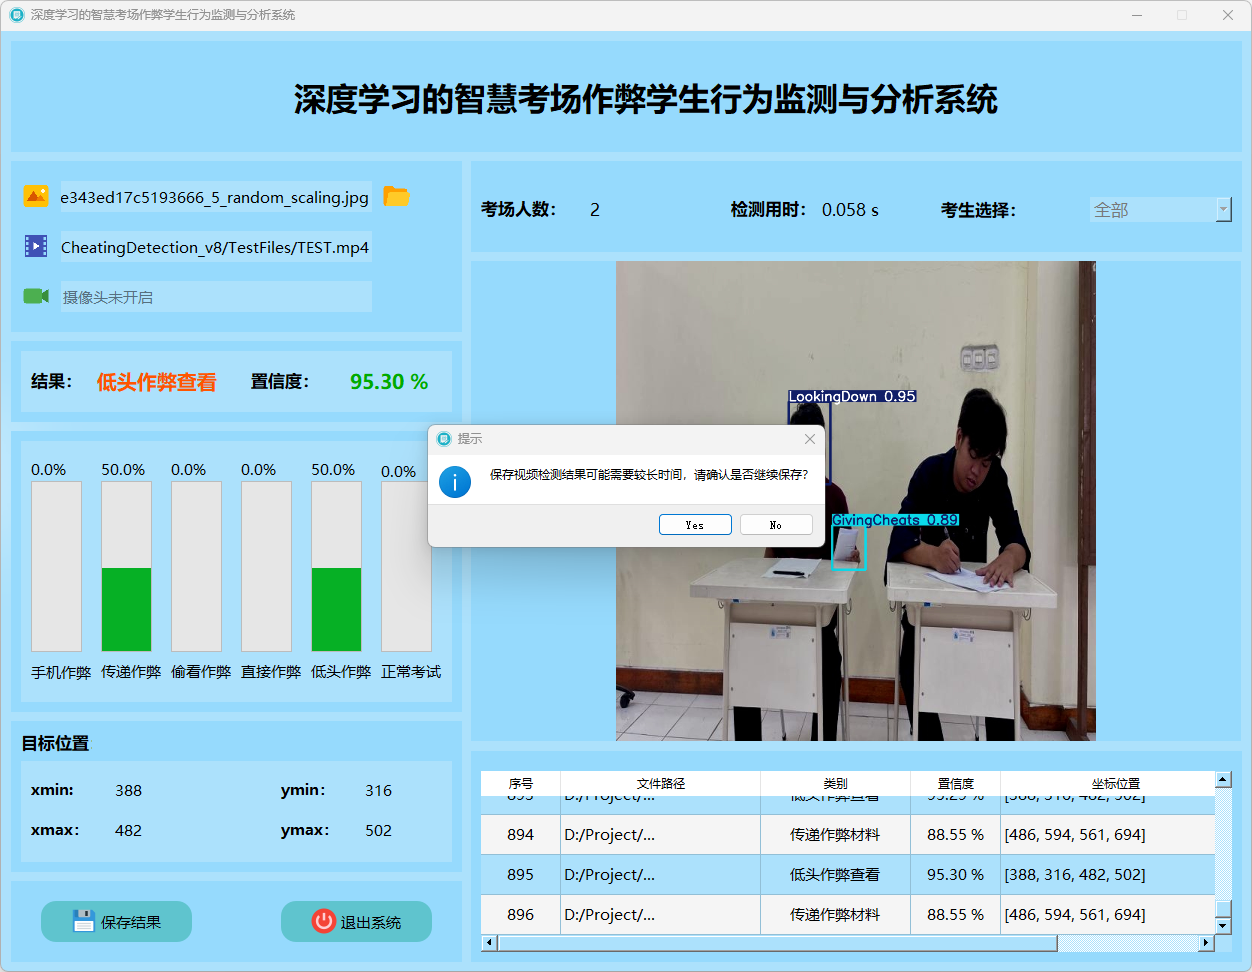1252x972 pixels.
Task: Click the 退出系统 exit button
Action: (356, 921)
